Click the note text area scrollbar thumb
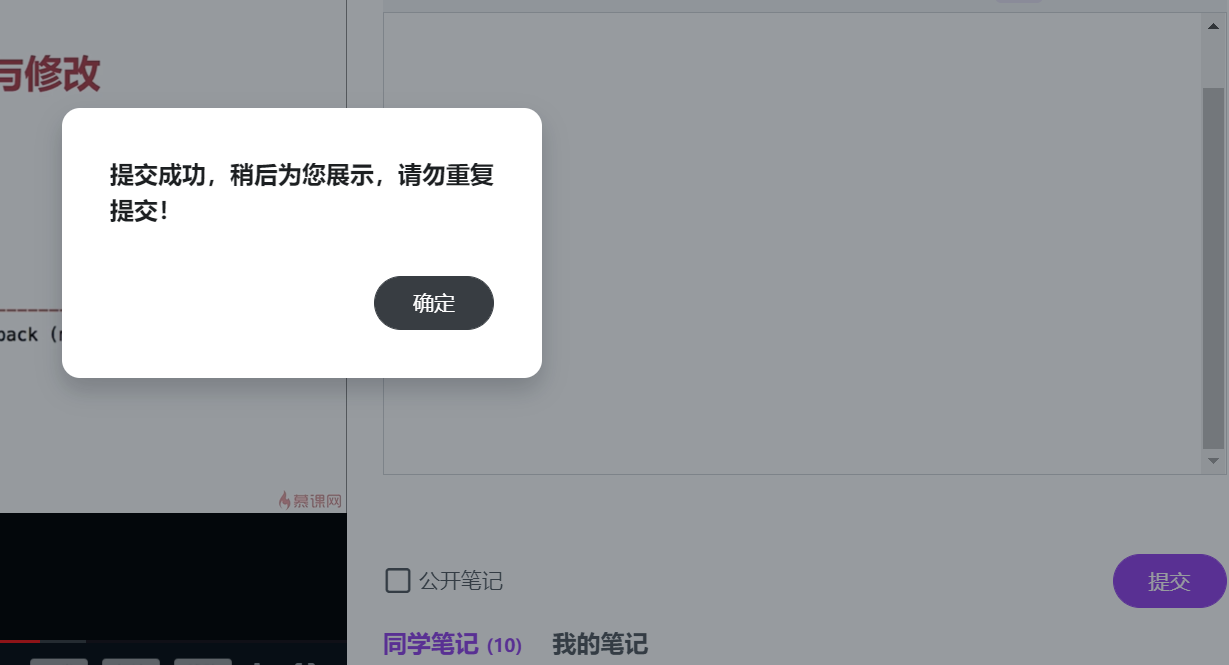The height and width of the screenshot is (665, 1229). click(x=1213, y=268)
